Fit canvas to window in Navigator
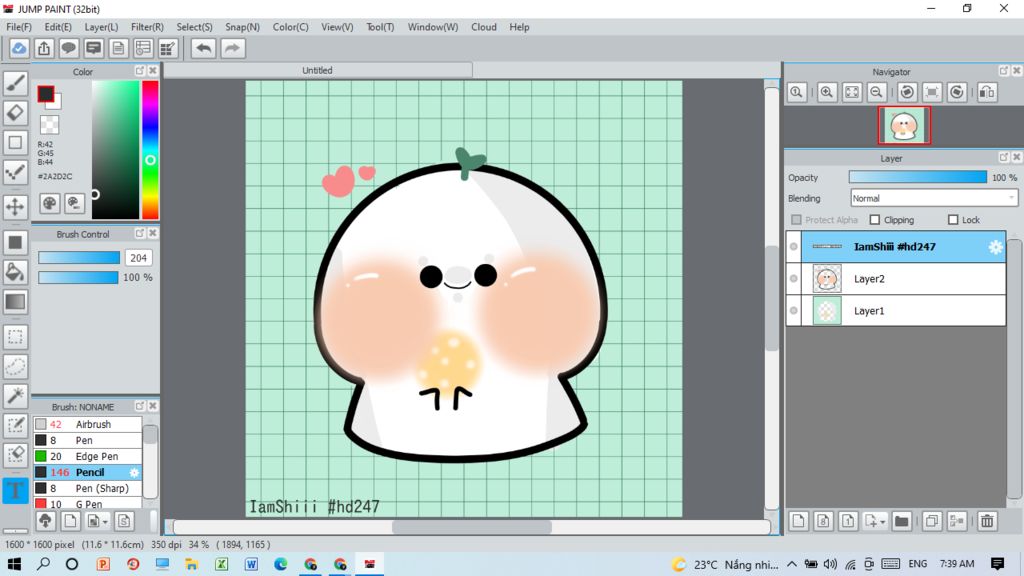The image size is (1024, 576). click(x=852, y=92)
